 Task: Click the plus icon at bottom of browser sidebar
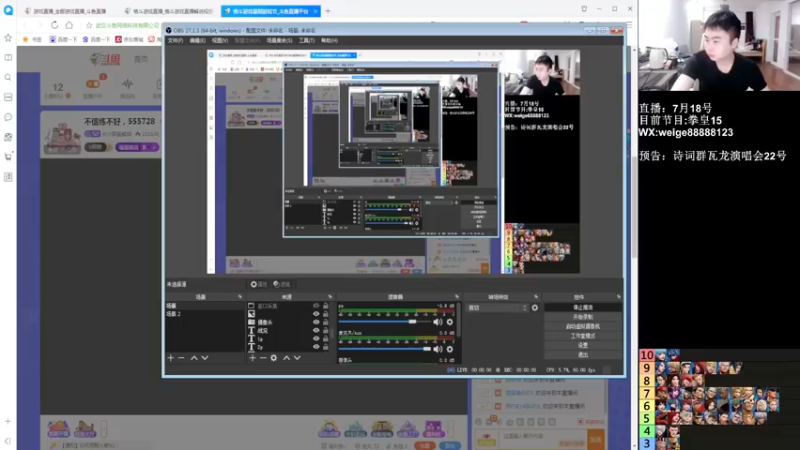8,421
